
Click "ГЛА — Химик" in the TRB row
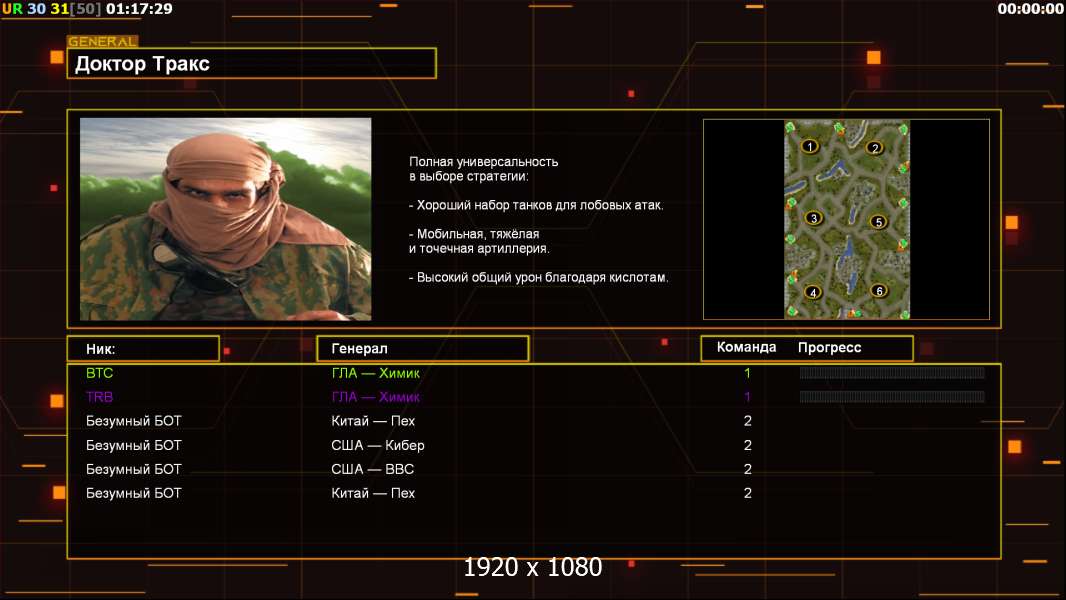(x=375, y=397)
